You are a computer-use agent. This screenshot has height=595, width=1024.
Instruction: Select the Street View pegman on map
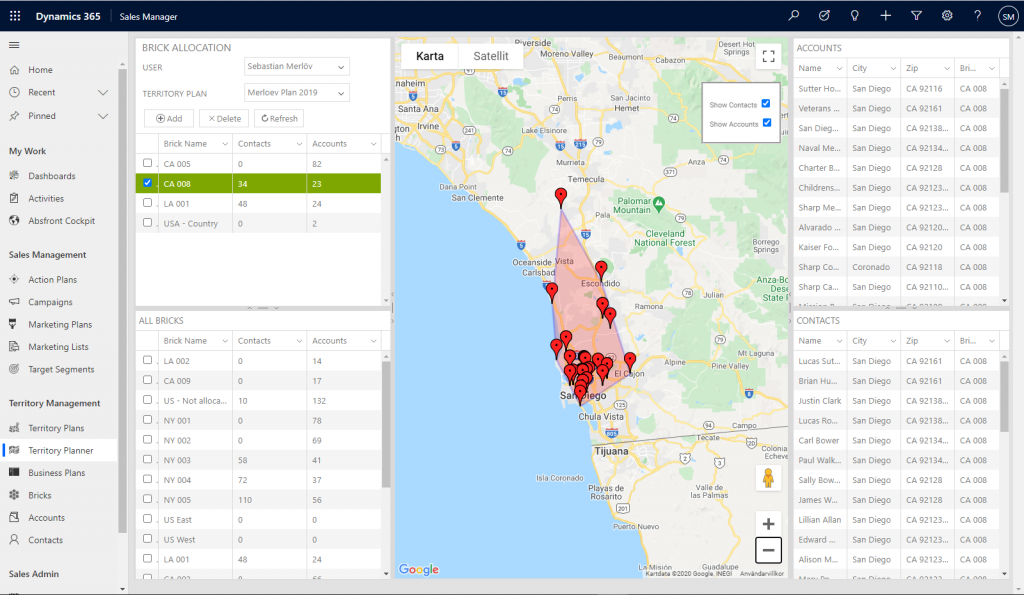point(768,478)
